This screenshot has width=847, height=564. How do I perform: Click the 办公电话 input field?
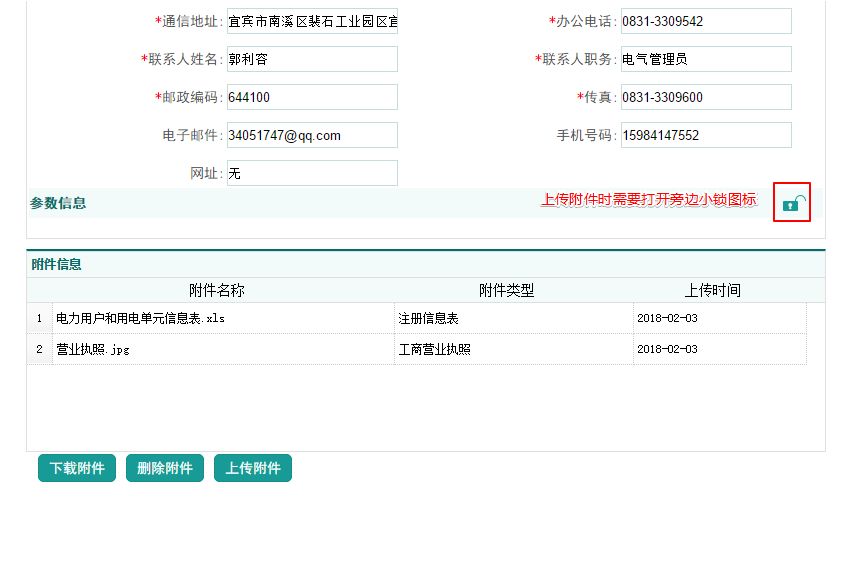705,21
